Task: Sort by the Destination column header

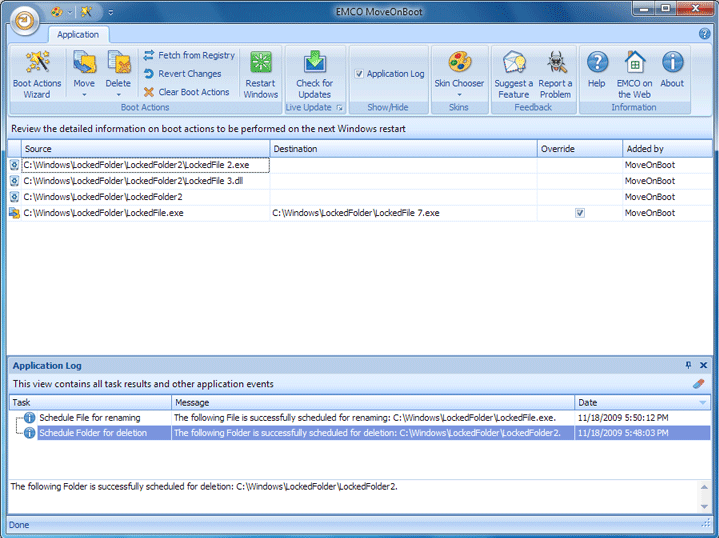Action: click(404, 149)
